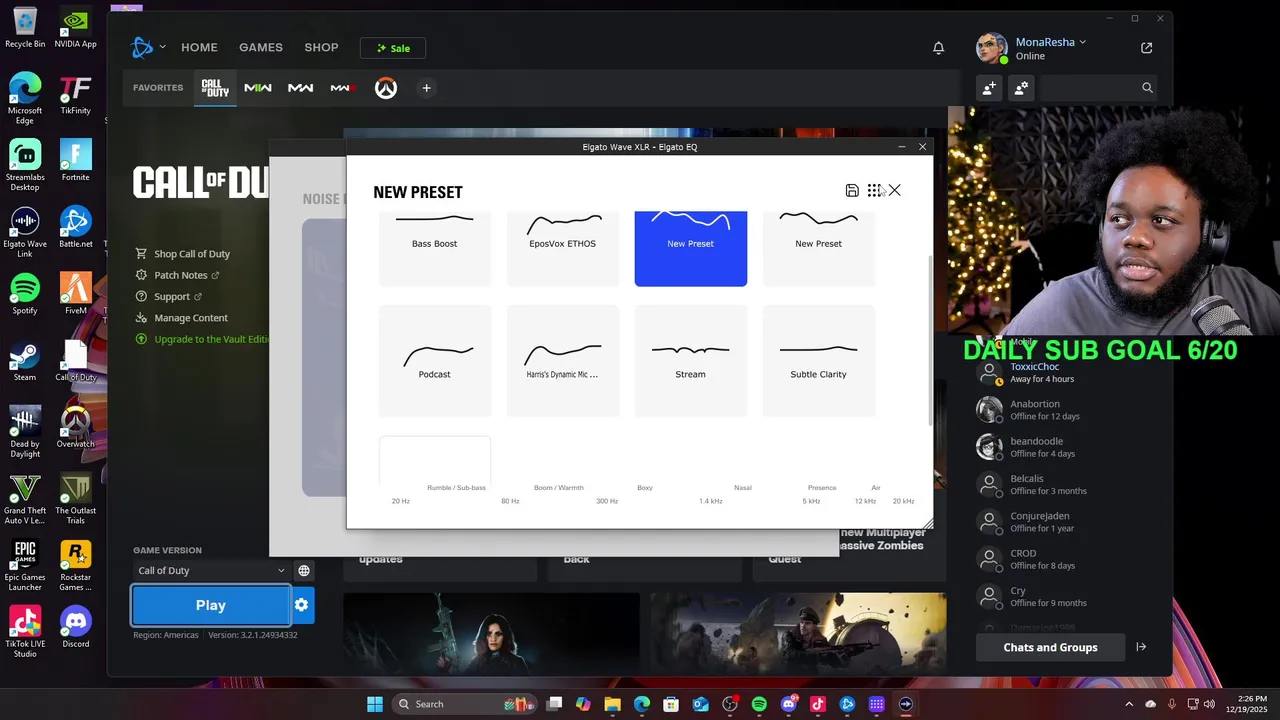
Task: Open the SHOP tab in Battle.net
Action: tap(321, 47)
